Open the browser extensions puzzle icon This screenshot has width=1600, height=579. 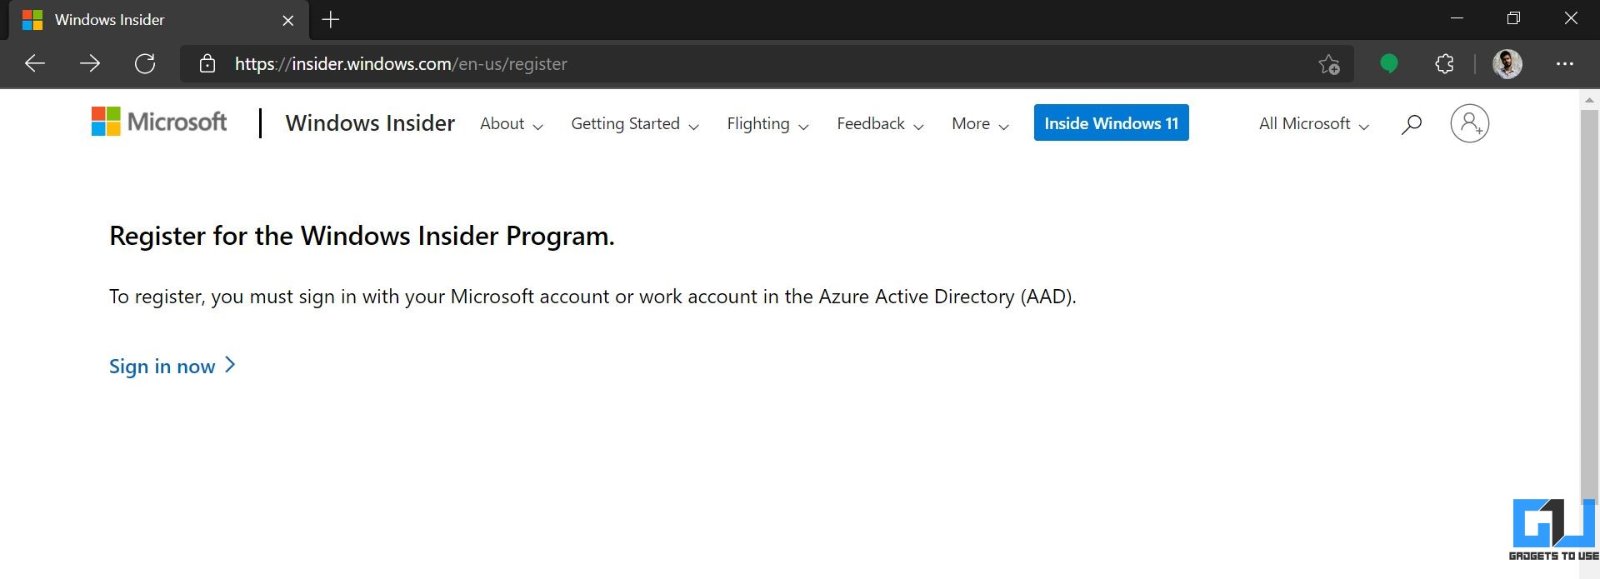click(1444, 64)
